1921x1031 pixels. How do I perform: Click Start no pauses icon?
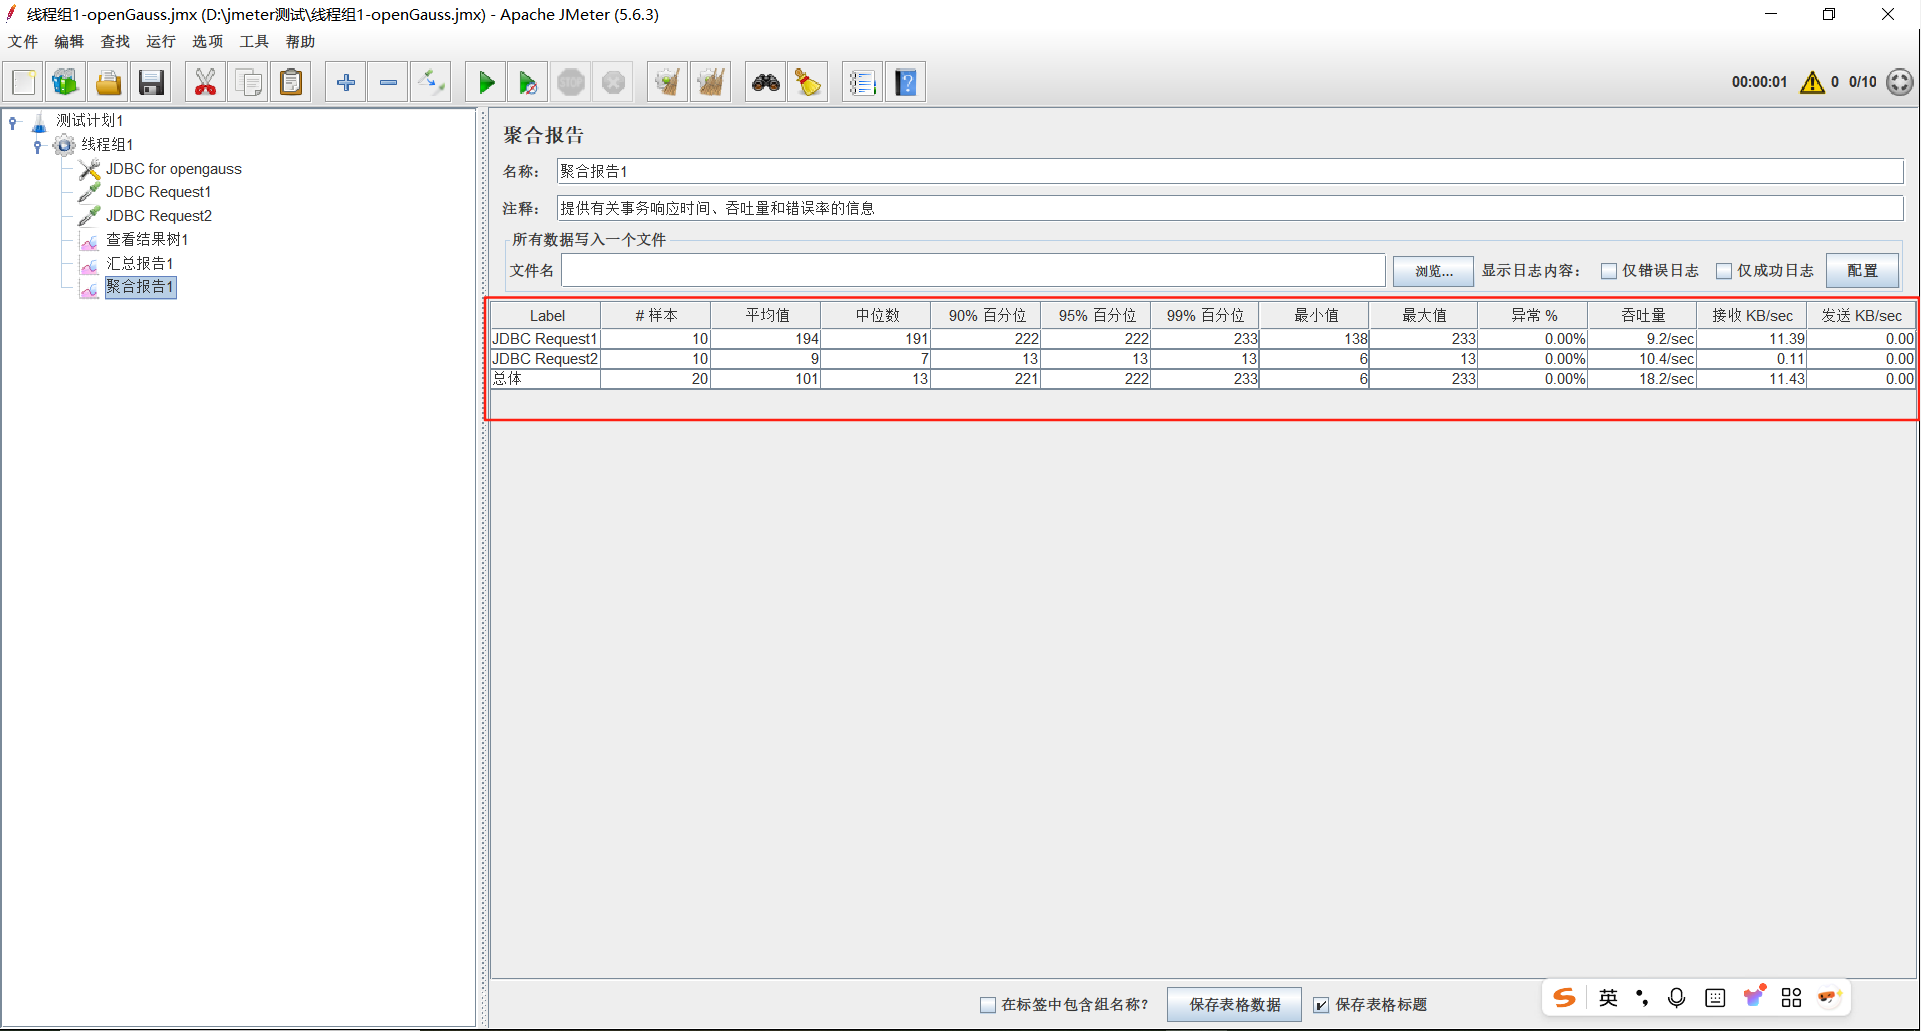point(528,82)
